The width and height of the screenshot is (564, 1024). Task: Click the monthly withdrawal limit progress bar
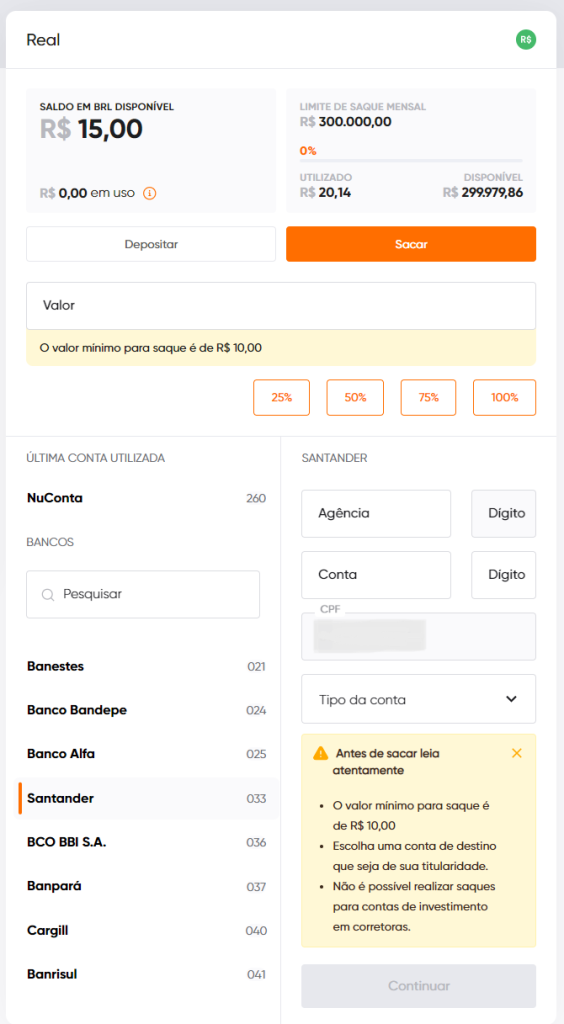411,160
